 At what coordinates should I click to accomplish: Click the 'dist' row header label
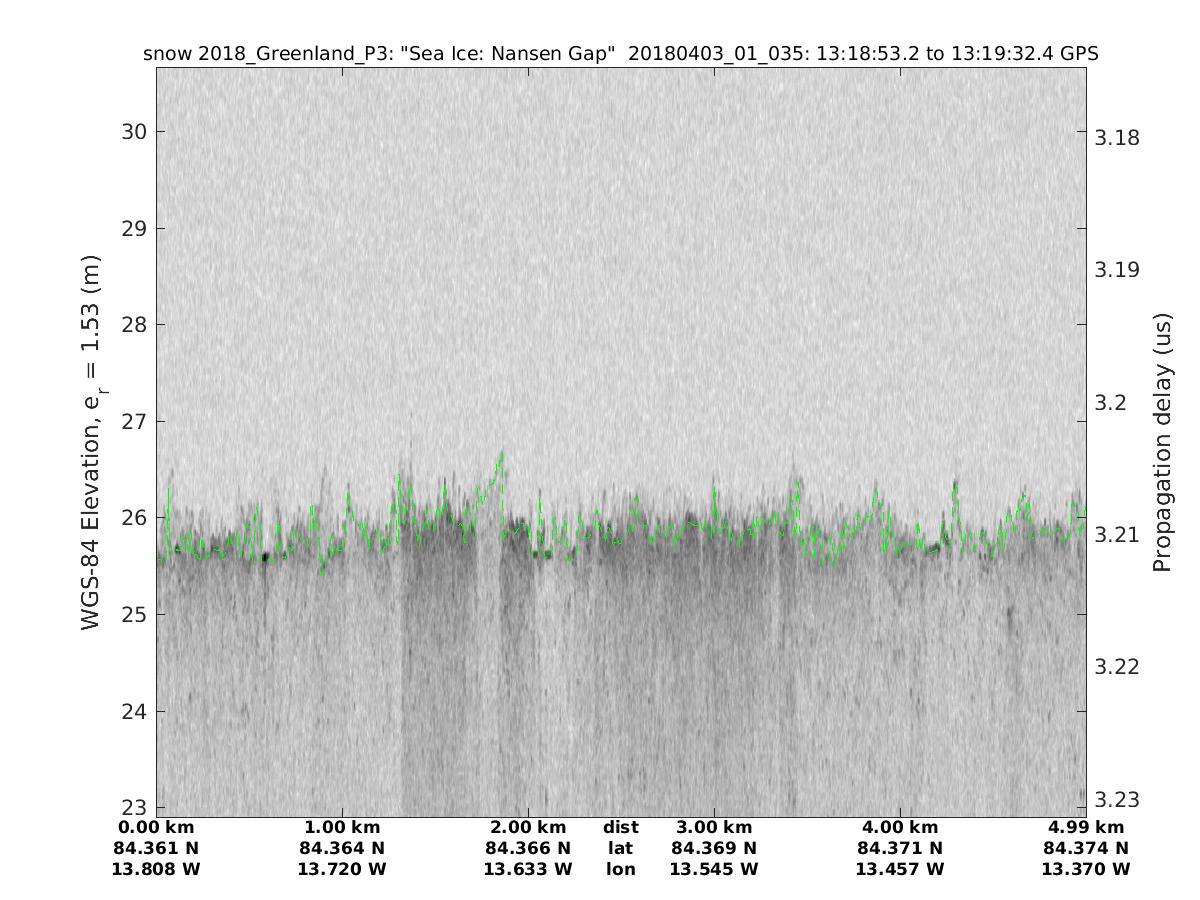pyautogui.click(x=621, y=827)
